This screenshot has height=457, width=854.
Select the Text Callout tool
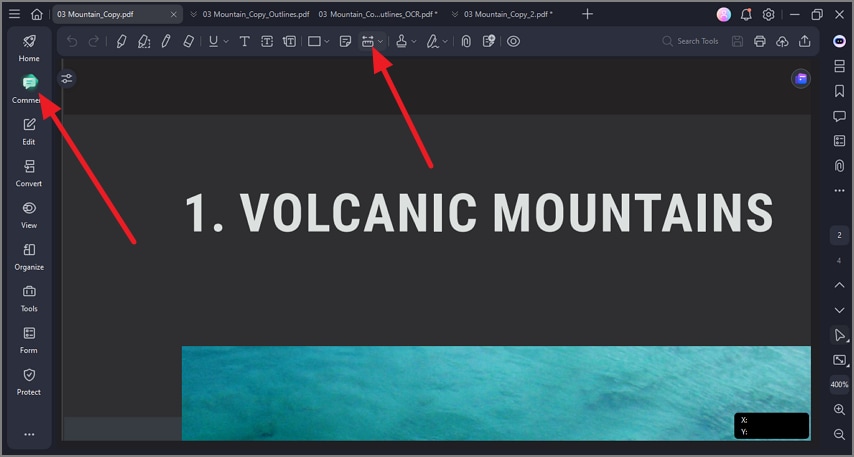click(x=289, y=41)
